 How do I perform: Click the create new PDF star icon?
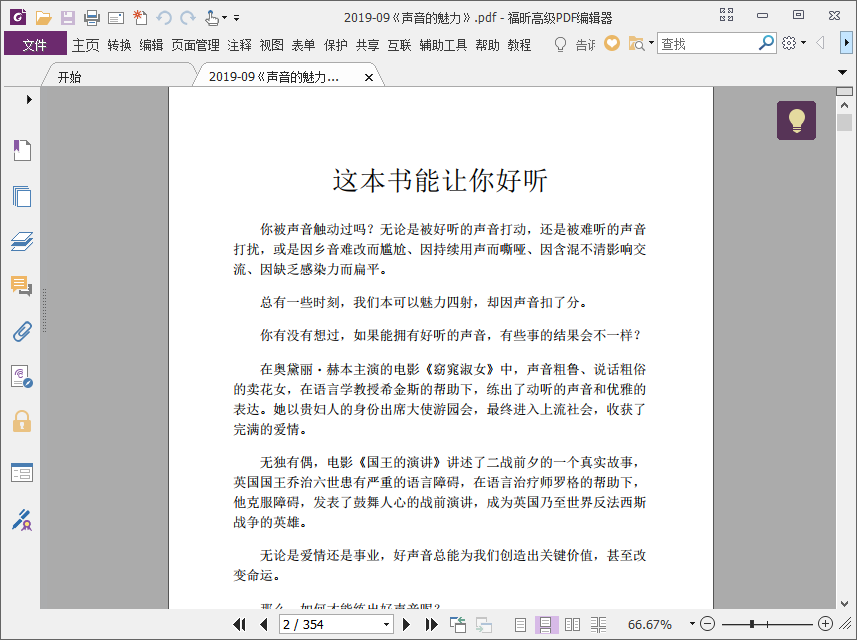coord(140,17)
